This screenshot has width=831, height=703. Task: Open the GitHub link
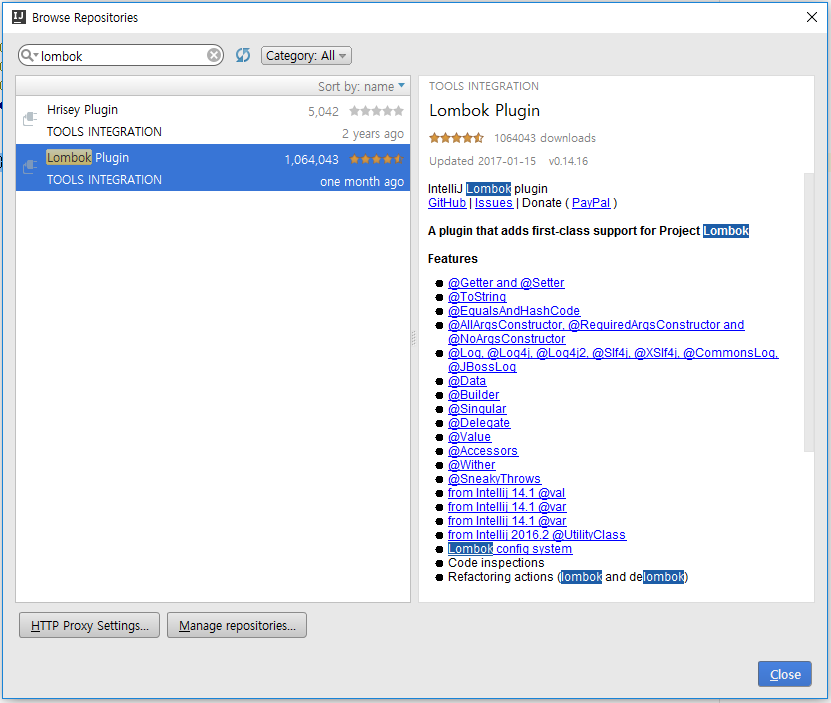coord(447,203)
